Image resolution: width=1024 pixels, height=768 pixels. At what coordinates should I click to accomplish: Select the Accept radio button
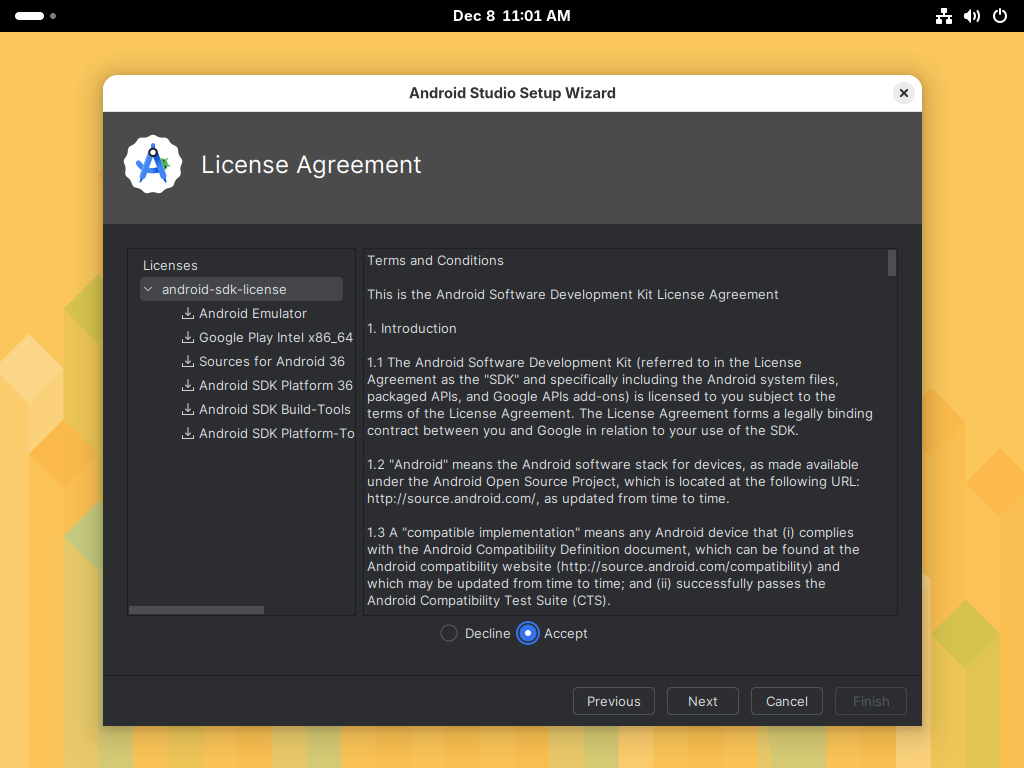528,633
